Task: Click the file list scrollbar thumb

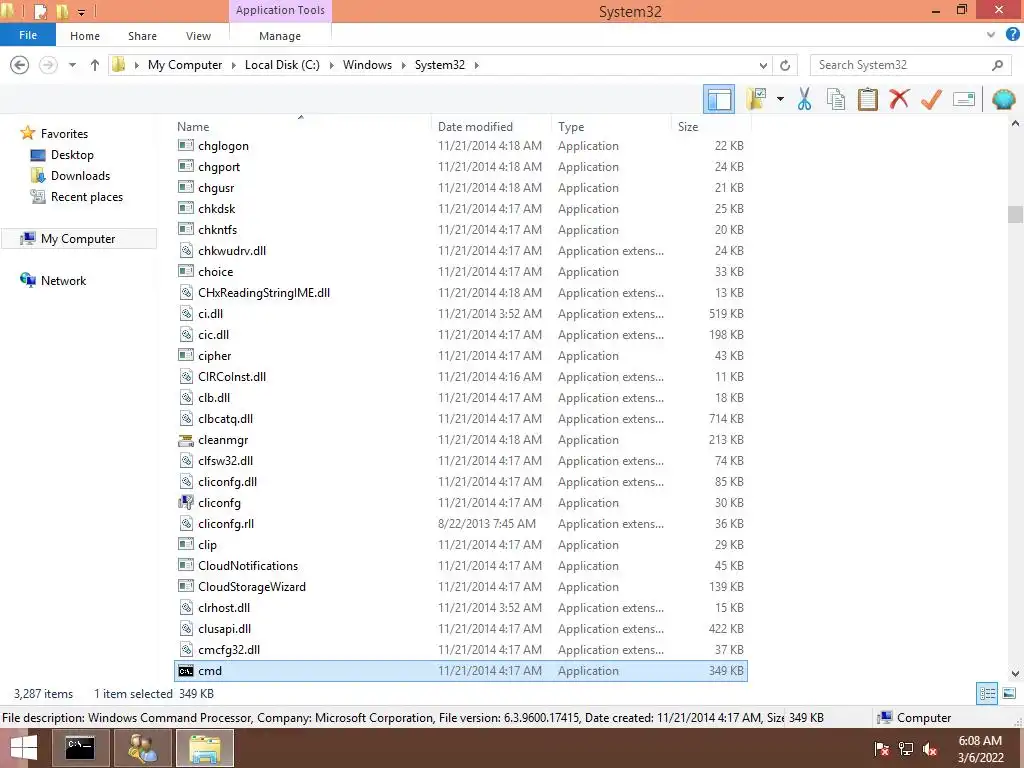Action: point(1015,214)
